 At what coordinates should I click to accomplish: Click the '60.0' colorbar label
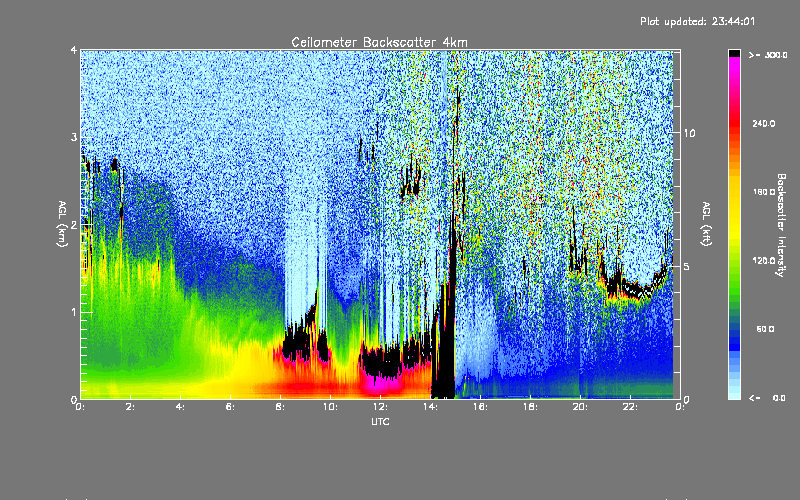tap(765, 329)
